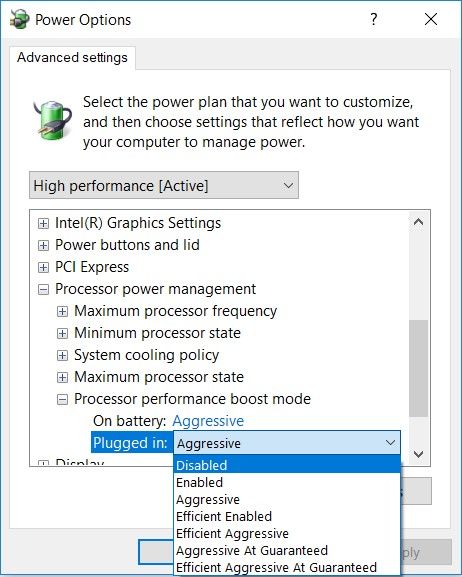Screen dimensions: 462x577
Task: Click the settings list scroll up arrow
Action: tap(419, 222)
